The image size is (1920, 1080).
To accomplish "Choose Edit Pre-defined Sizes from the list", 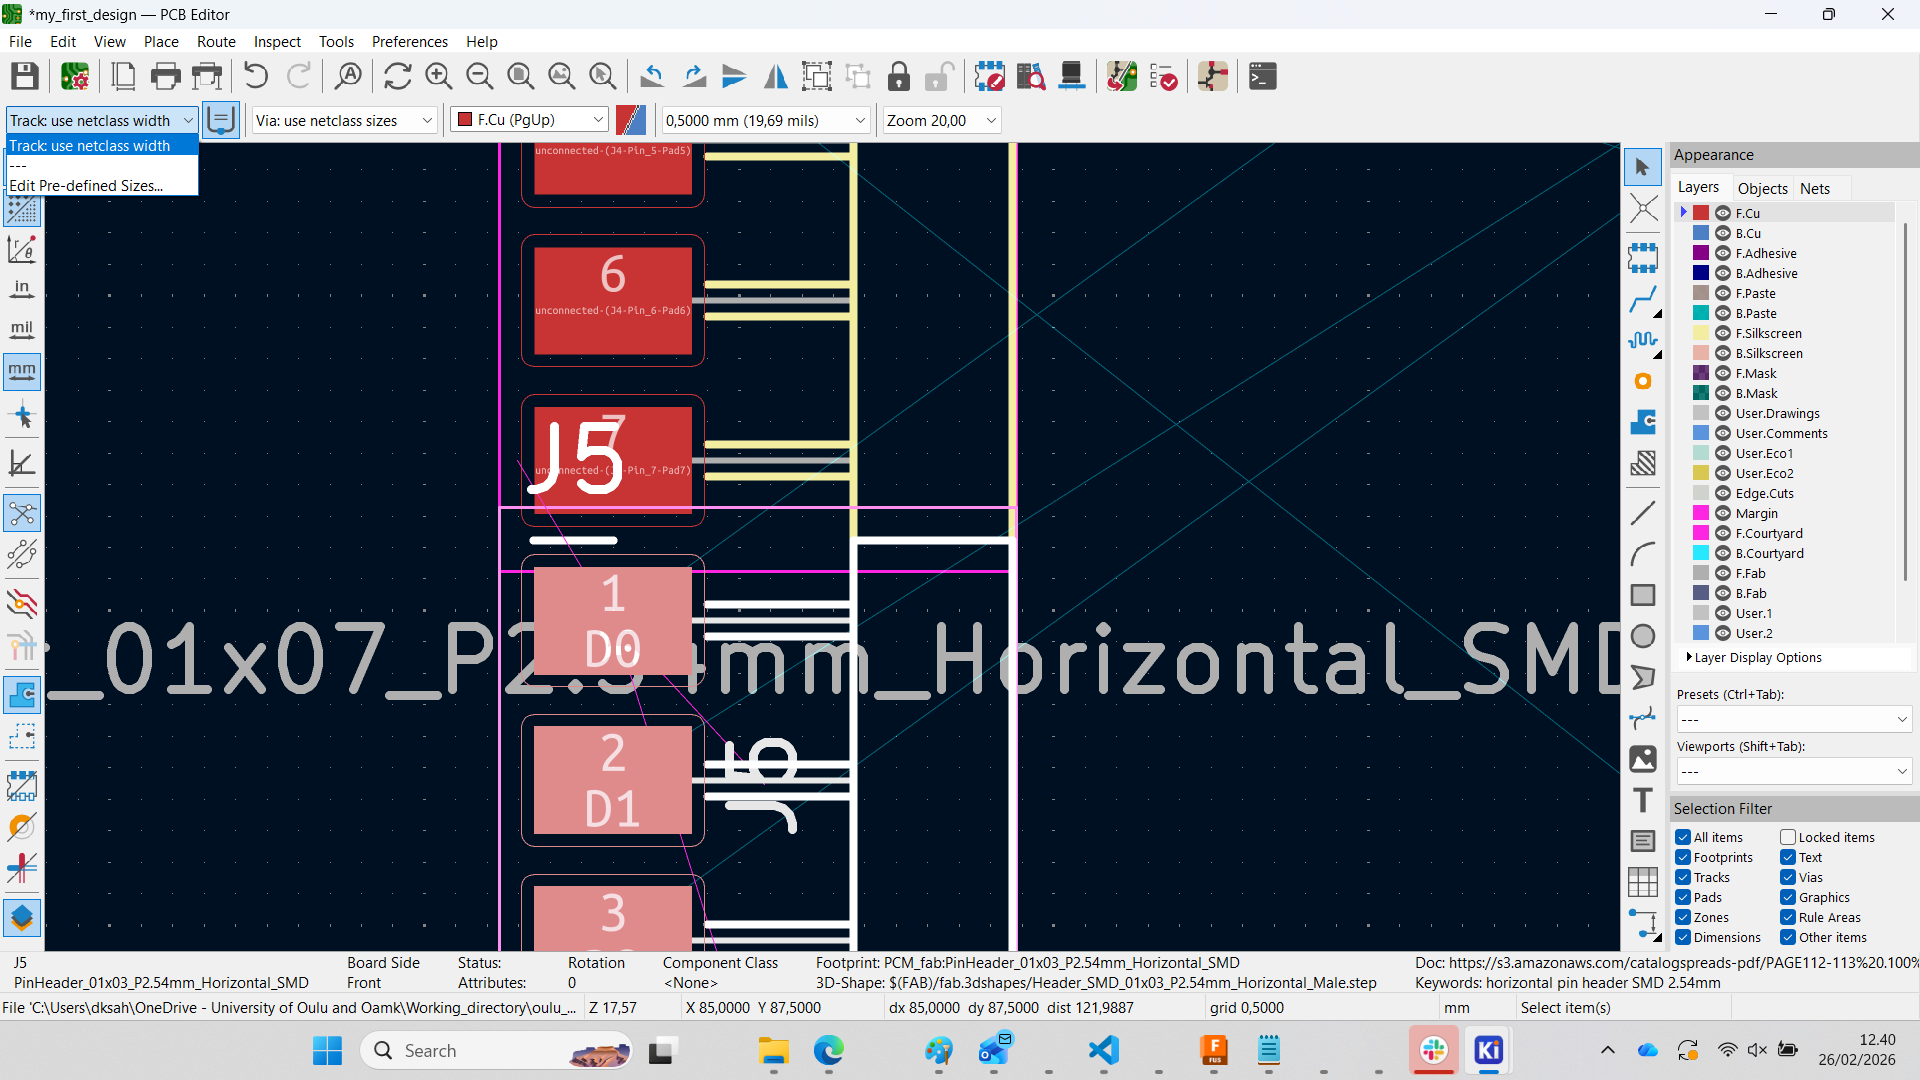I will (85, 185).
